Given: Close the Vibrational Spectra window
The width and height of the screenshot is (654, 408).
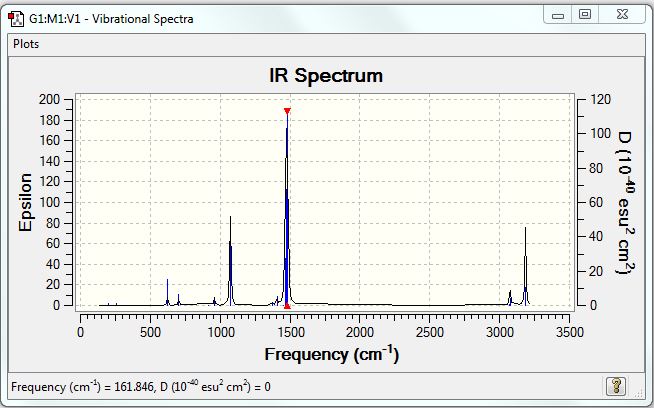Looking at the screenshot, I should point(622,15).
